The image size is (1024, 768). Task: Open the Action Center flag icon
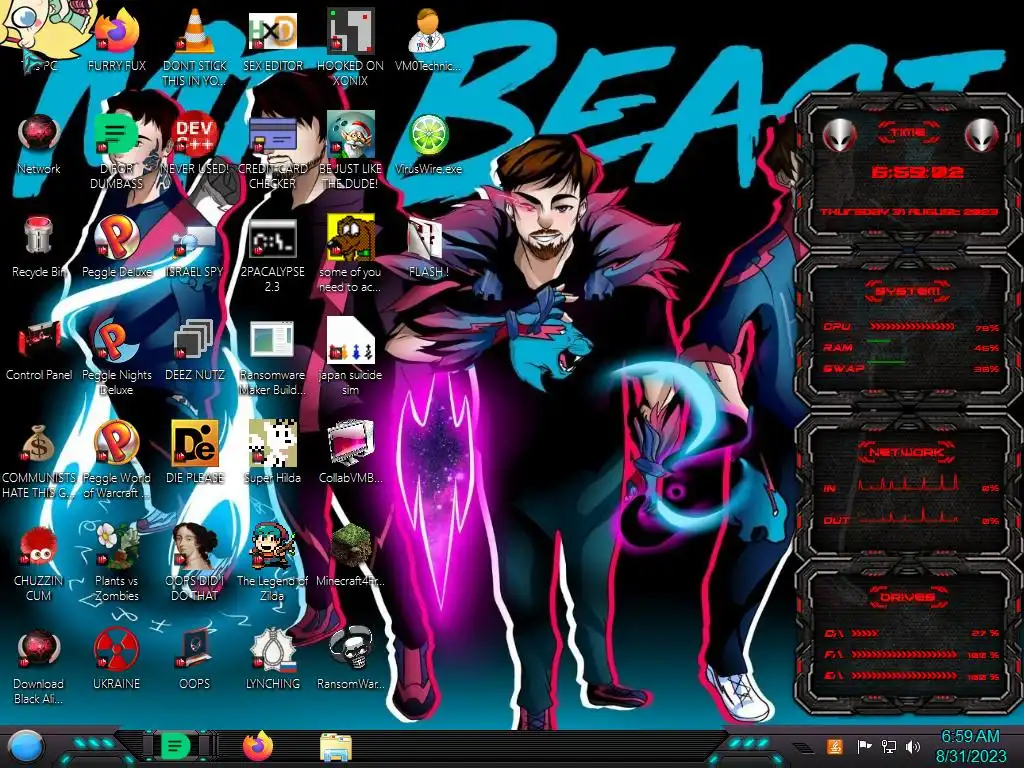(x=864, y=746)
